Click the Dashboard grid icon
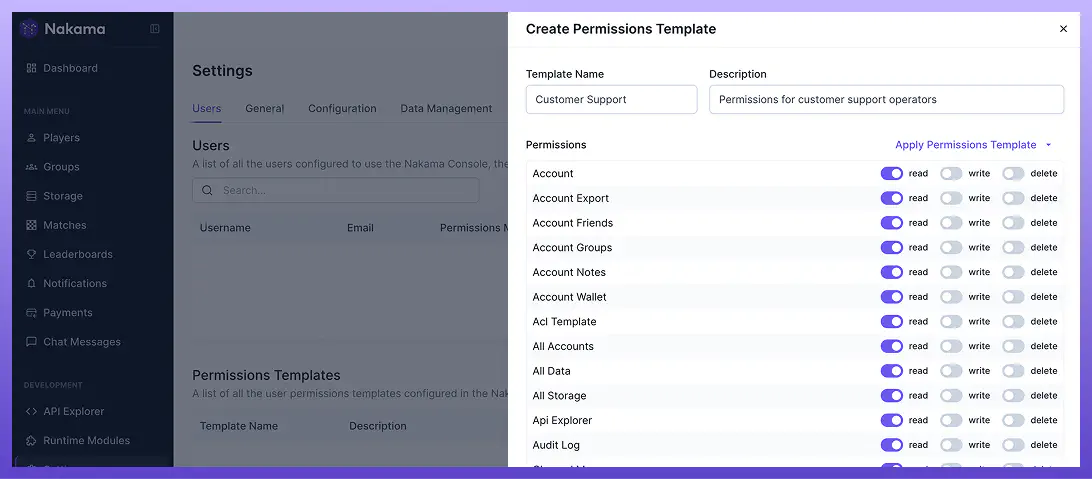Screen dimensions: 1092x479 click(31, 68)
